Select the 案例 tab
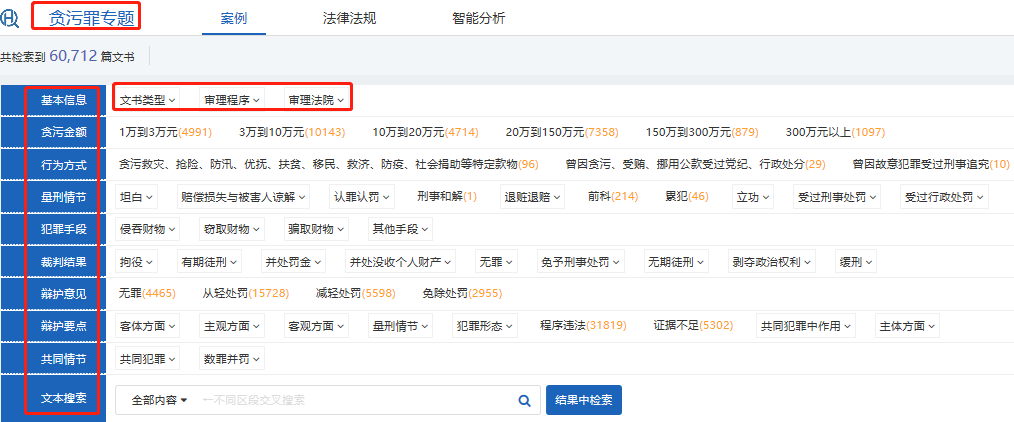 (234, 17)
